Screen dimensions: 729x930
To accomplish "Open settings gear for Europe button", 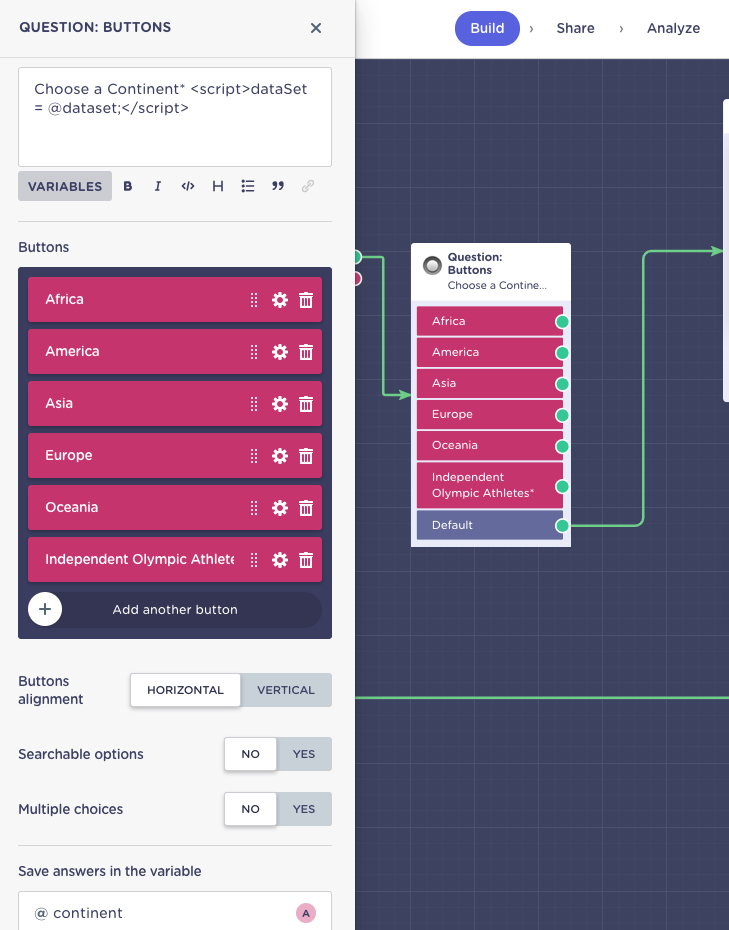I will pos(280,456).
